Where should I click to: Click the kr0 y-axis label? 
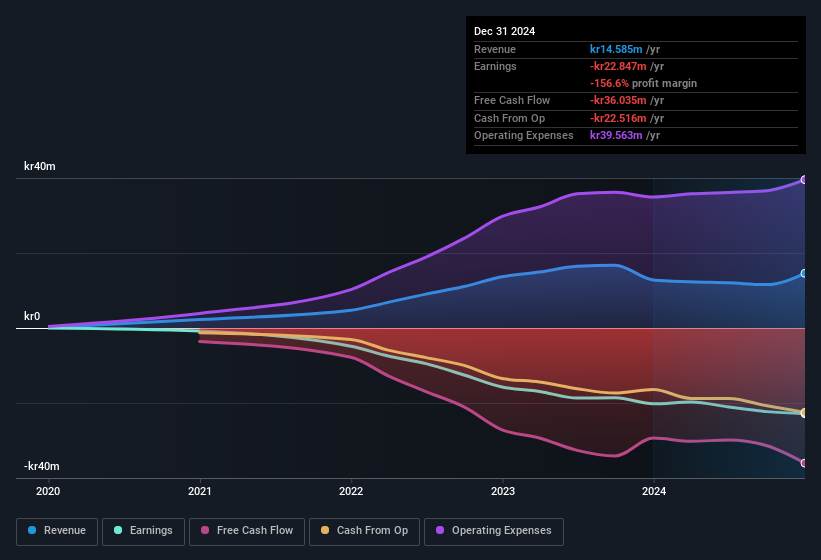[32, 316]
